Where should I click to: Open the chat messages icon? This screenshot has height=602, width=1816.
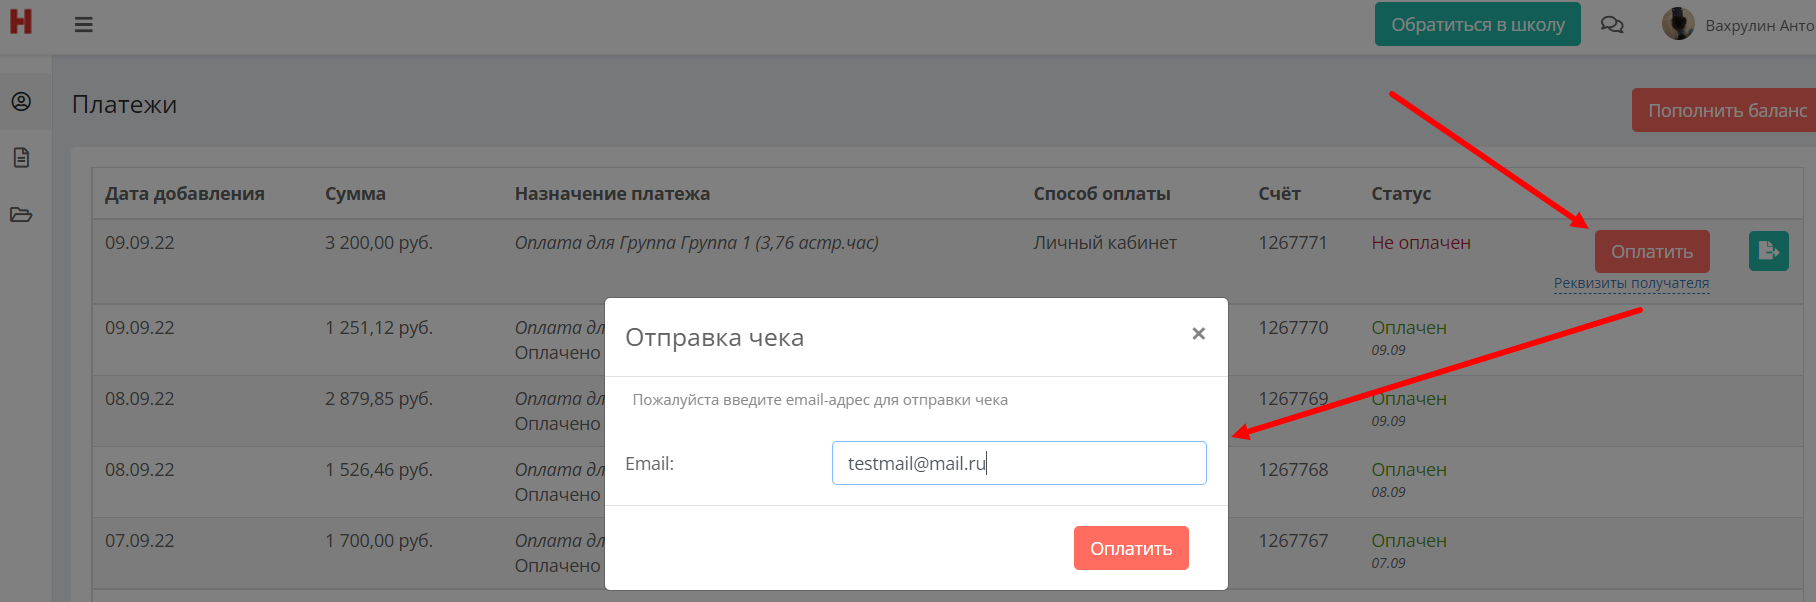point(1612,25)
